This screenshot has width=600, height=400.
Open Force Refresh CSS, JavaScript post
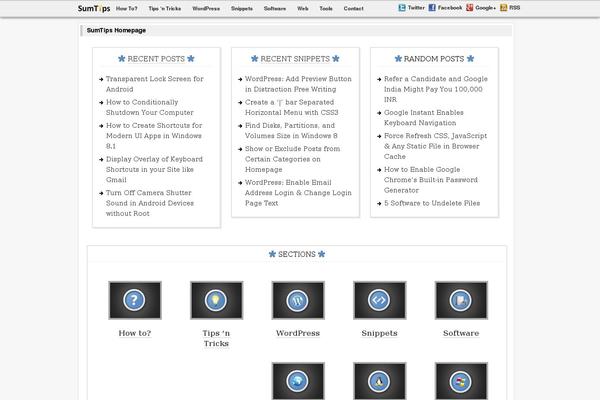435,146
